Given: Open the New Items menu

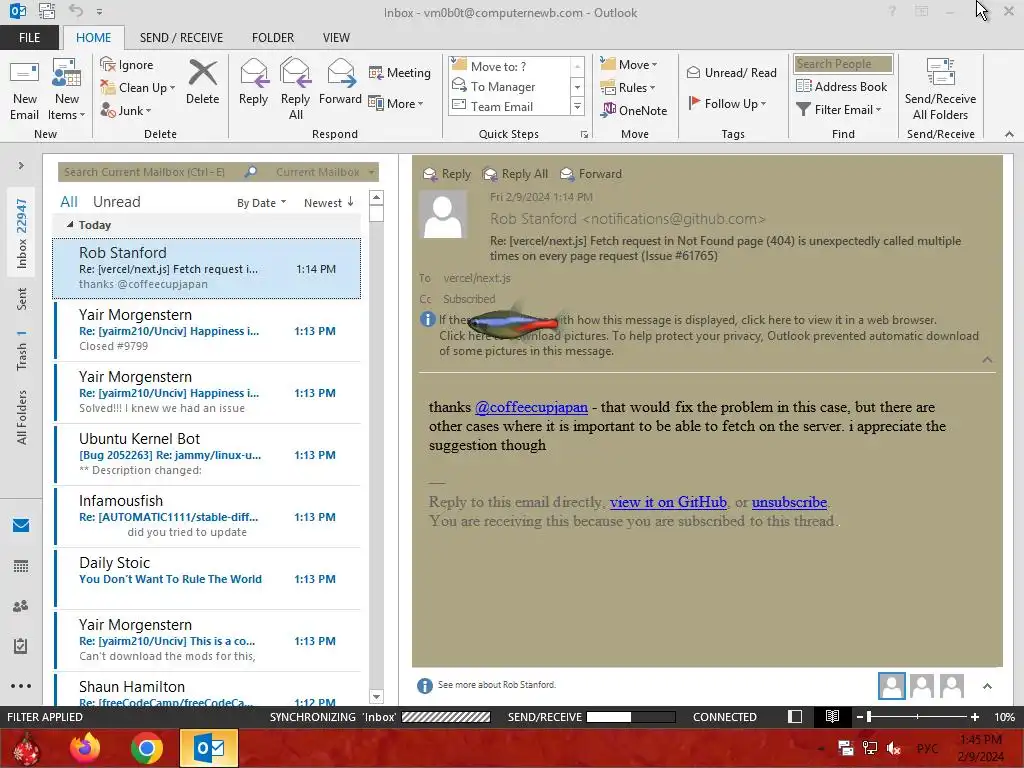Looking at the screenshot, I should pyautogui.click(x=67, y=90).
